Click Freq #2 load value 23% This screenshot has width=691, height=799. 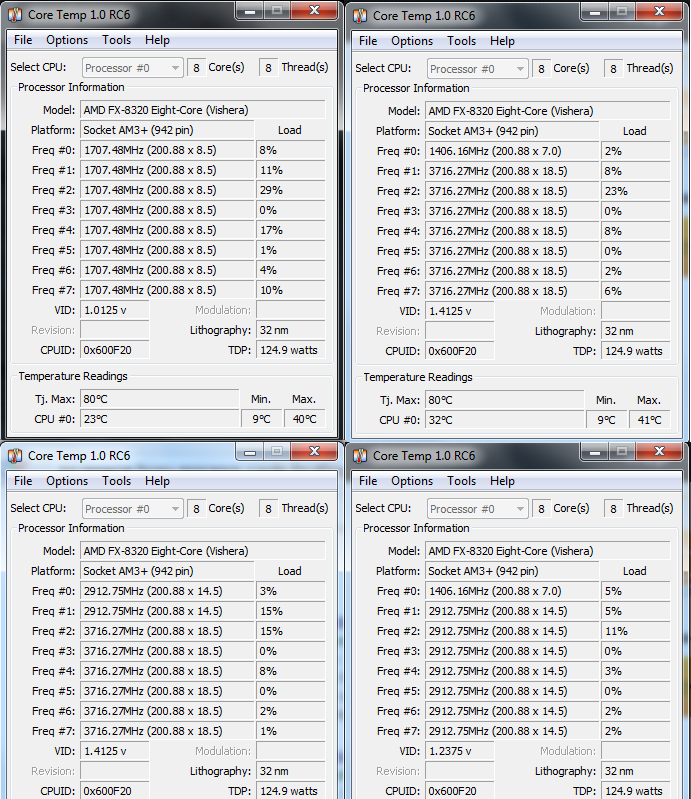coord(635,191)
